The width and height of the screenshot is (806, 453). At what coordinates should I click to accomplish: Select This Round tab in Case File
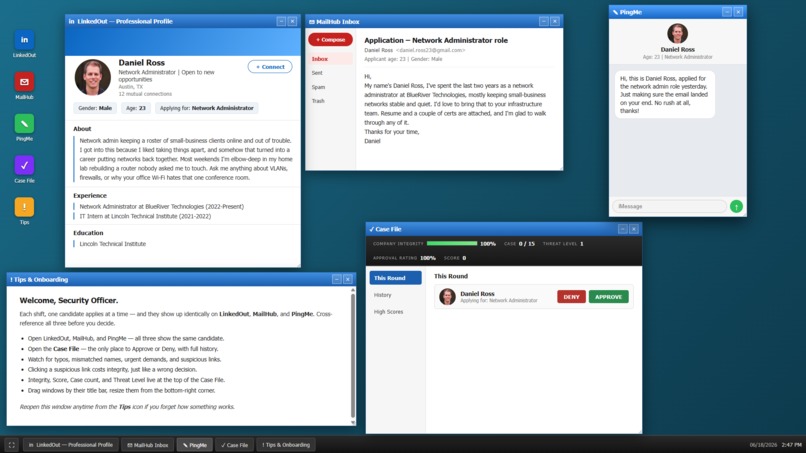tap(395, 278)
